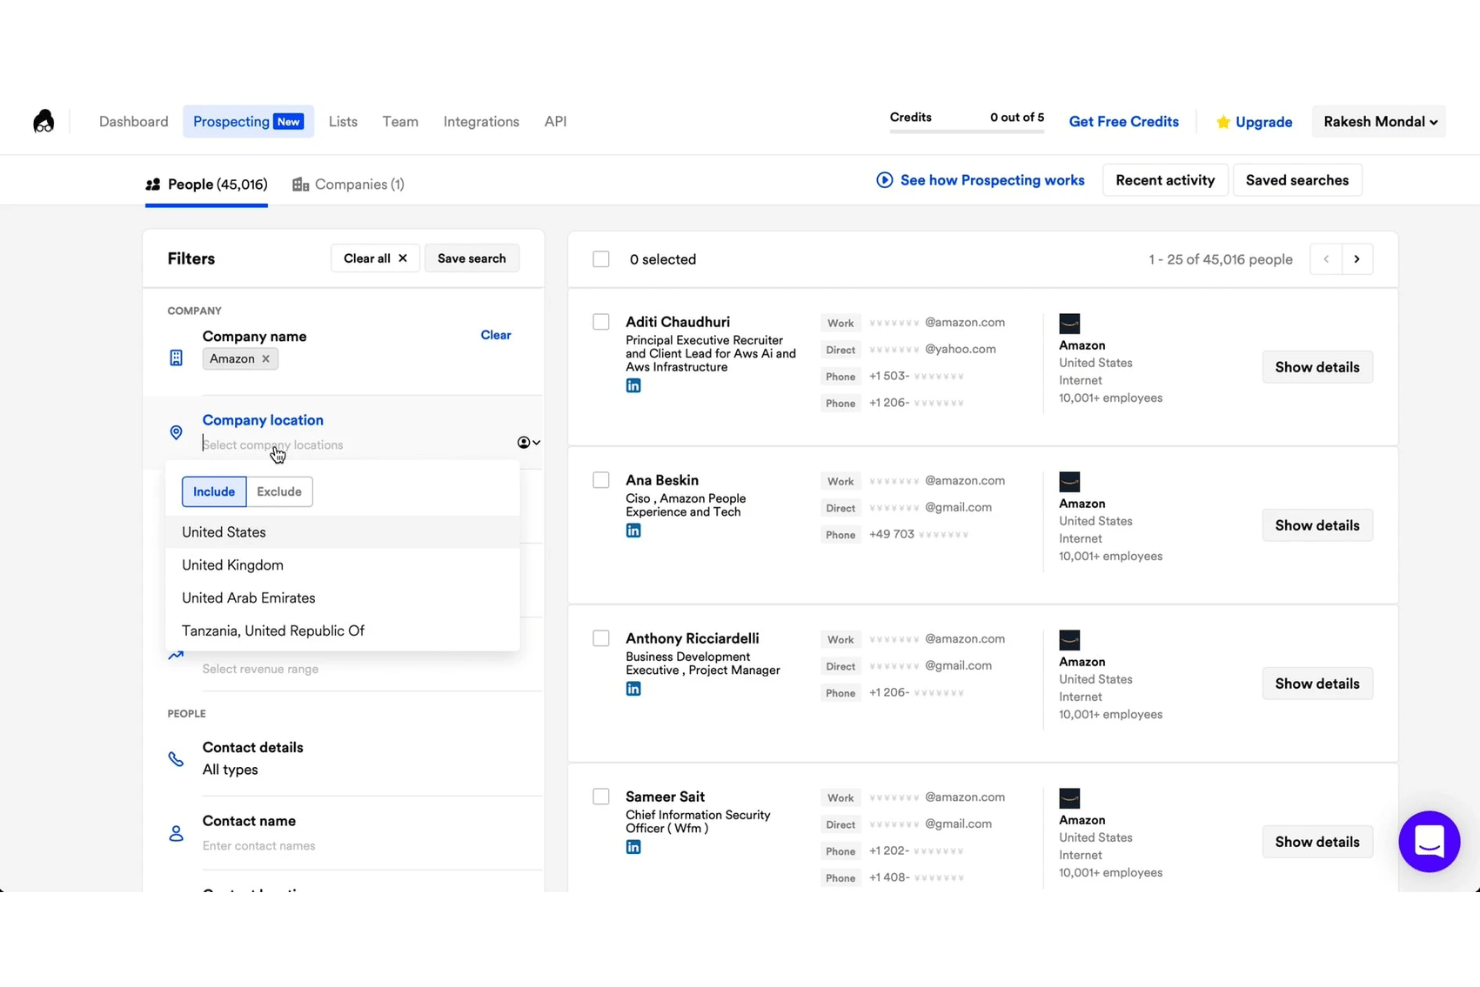This screenshot has height=987, width=1480.
Task: Remove the Amazon company tag
Action: (x=266, y=359)
